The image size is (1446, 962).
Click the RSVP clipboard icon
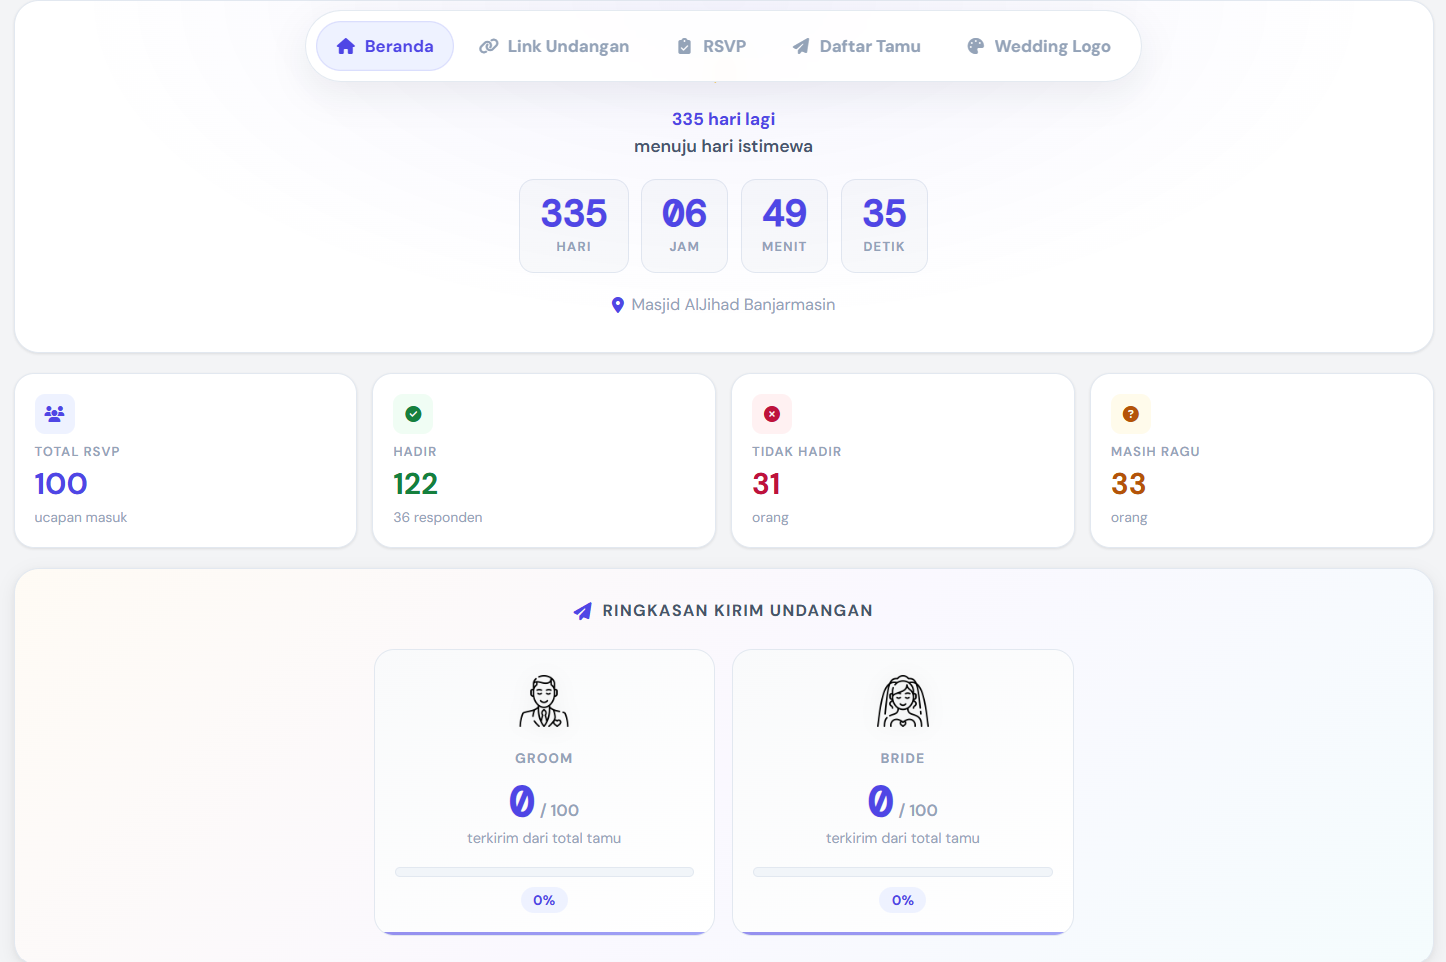click(x=684, y=46)
